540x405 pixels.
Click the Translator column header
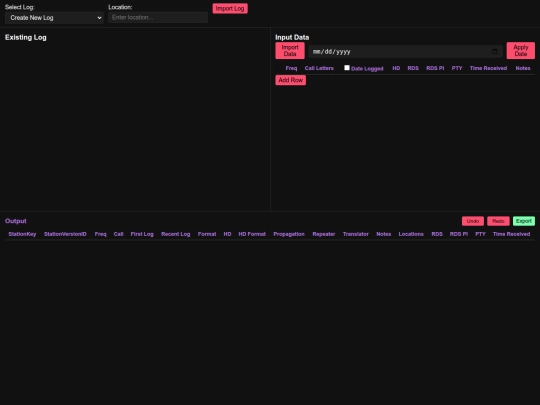[355, 234]
